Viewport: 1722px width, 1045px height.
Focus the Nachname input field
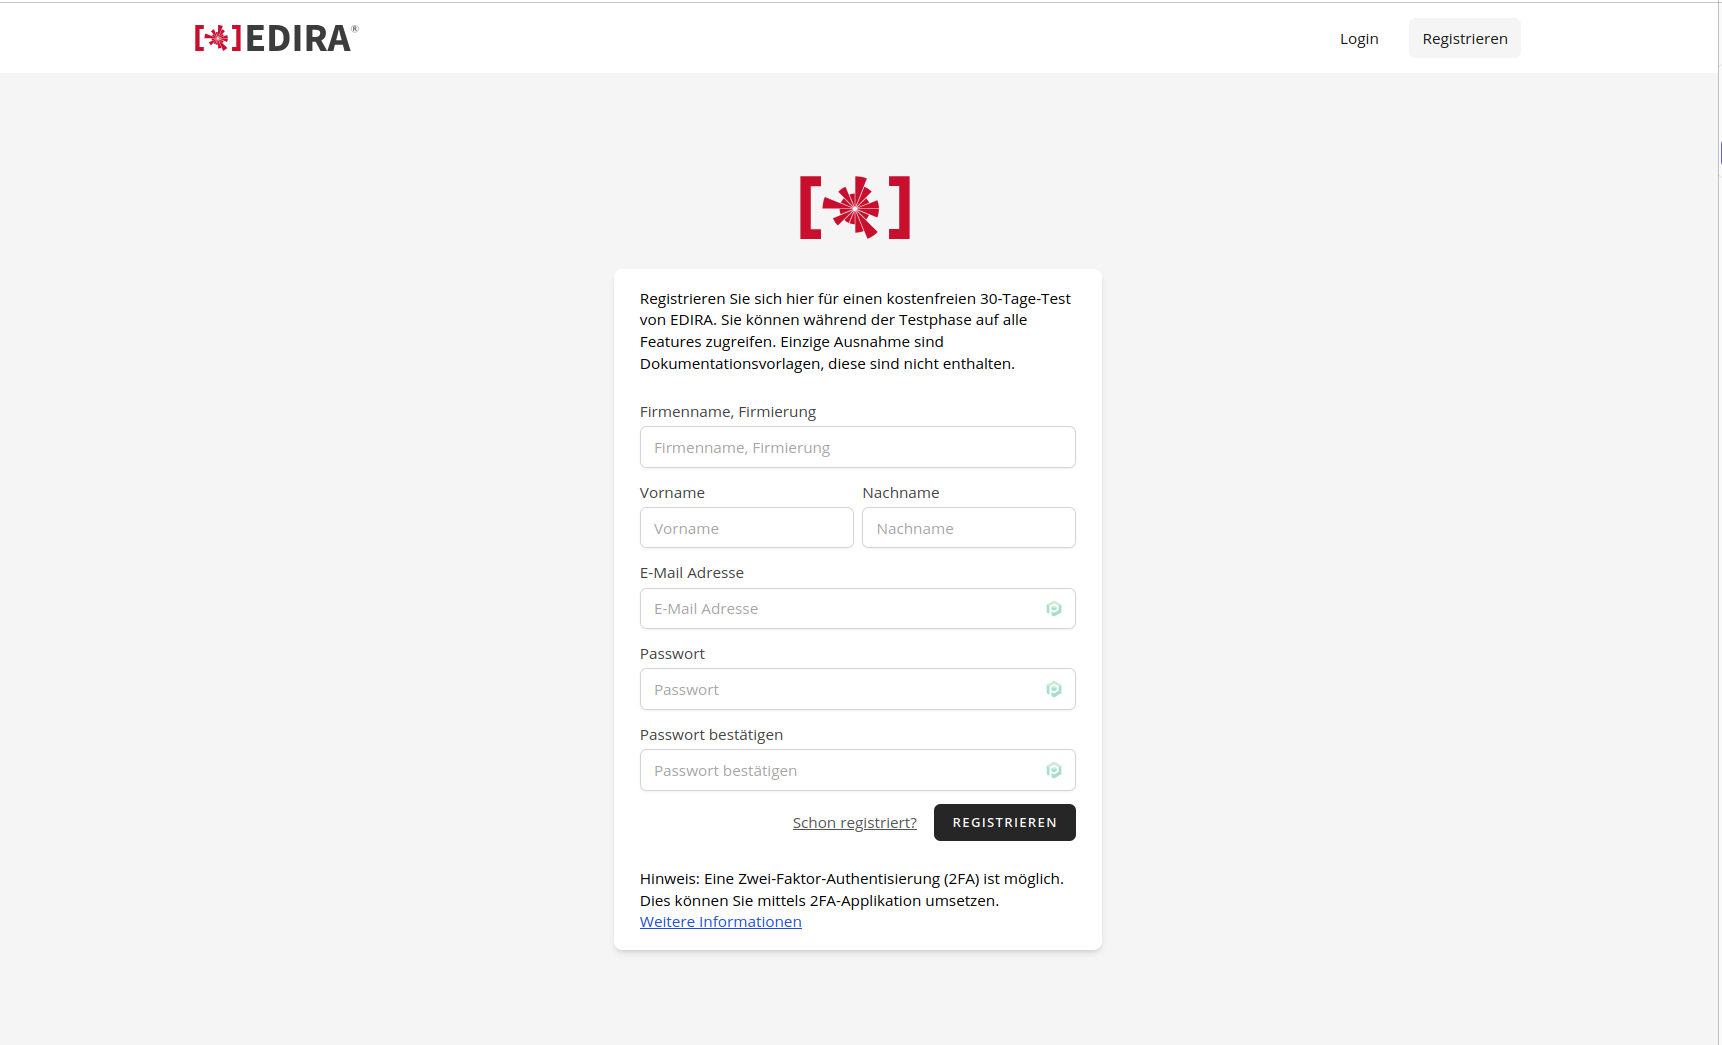(969, 528)
